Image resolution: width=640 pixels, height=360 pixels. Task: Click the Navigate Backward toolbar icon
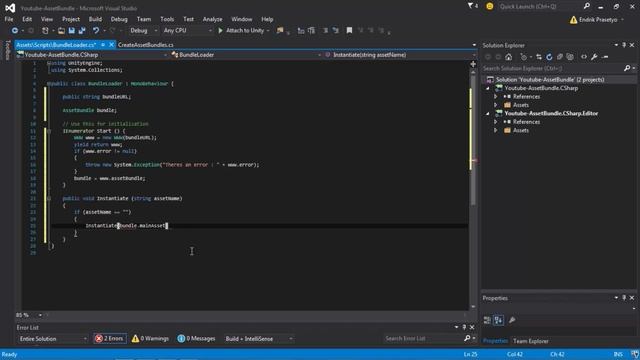point(15,31)
